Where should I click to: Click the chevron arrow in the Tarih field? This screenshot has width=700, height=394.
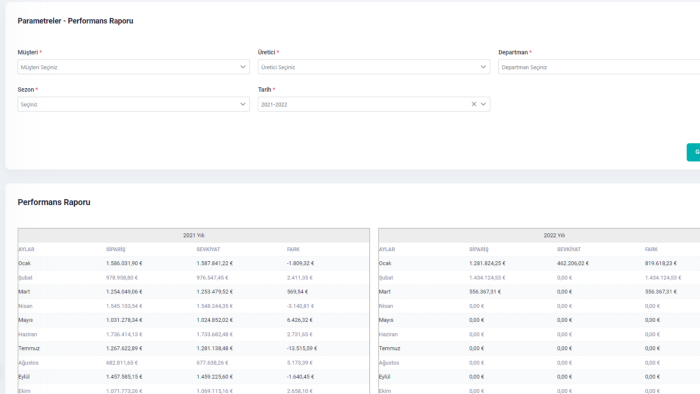[x=483, y=104]
